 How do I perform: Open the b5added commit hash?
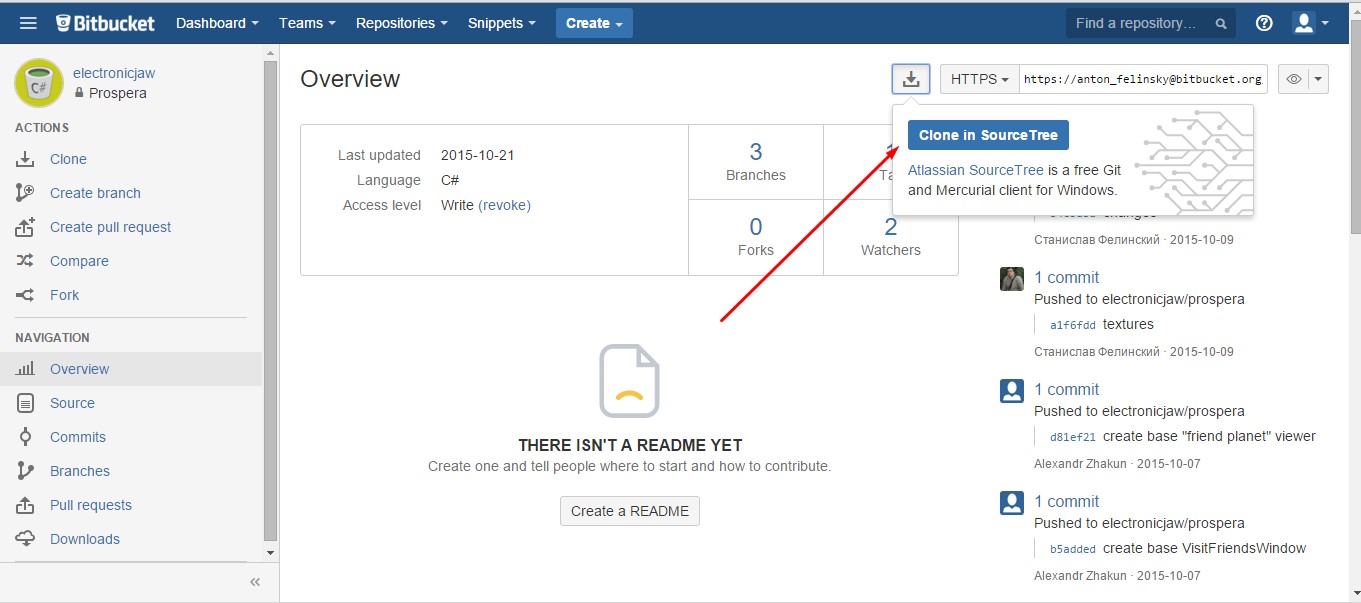tap(1073, 549)
